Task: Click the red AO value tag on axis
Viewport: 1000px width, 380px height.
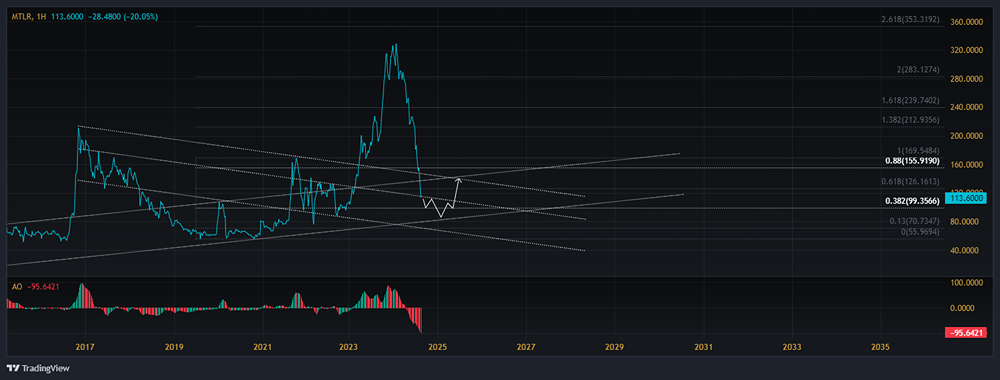Action: point(967,332)
